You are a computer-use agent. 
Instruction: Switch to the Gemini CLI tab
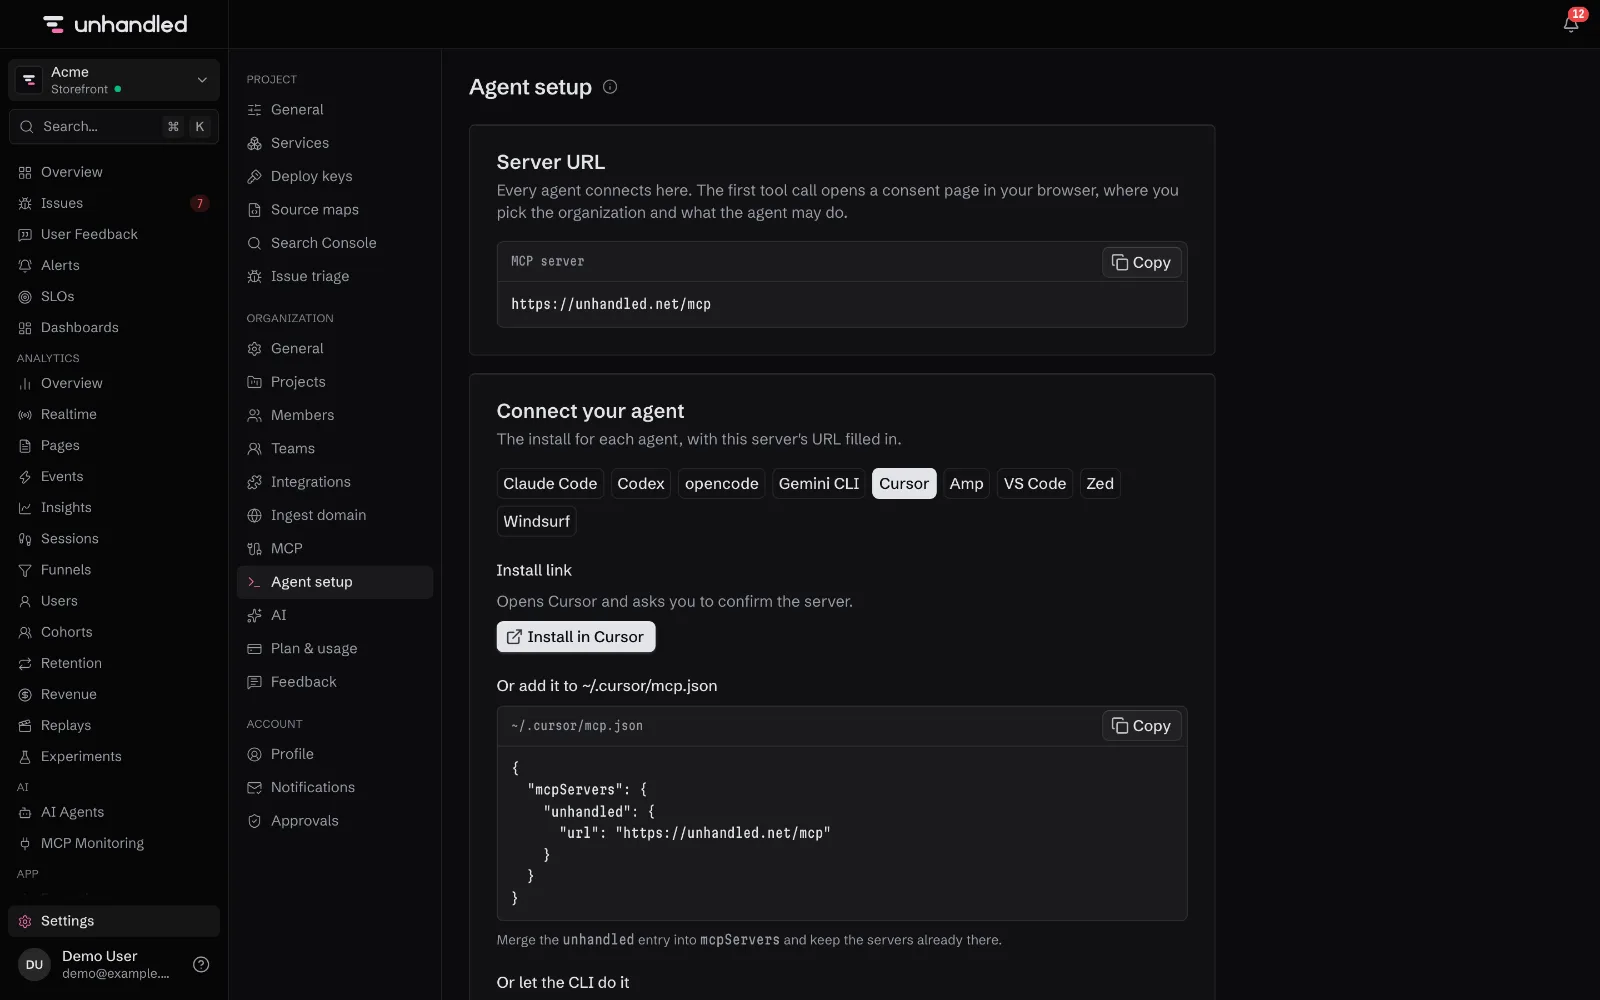[x=819, y=484]
